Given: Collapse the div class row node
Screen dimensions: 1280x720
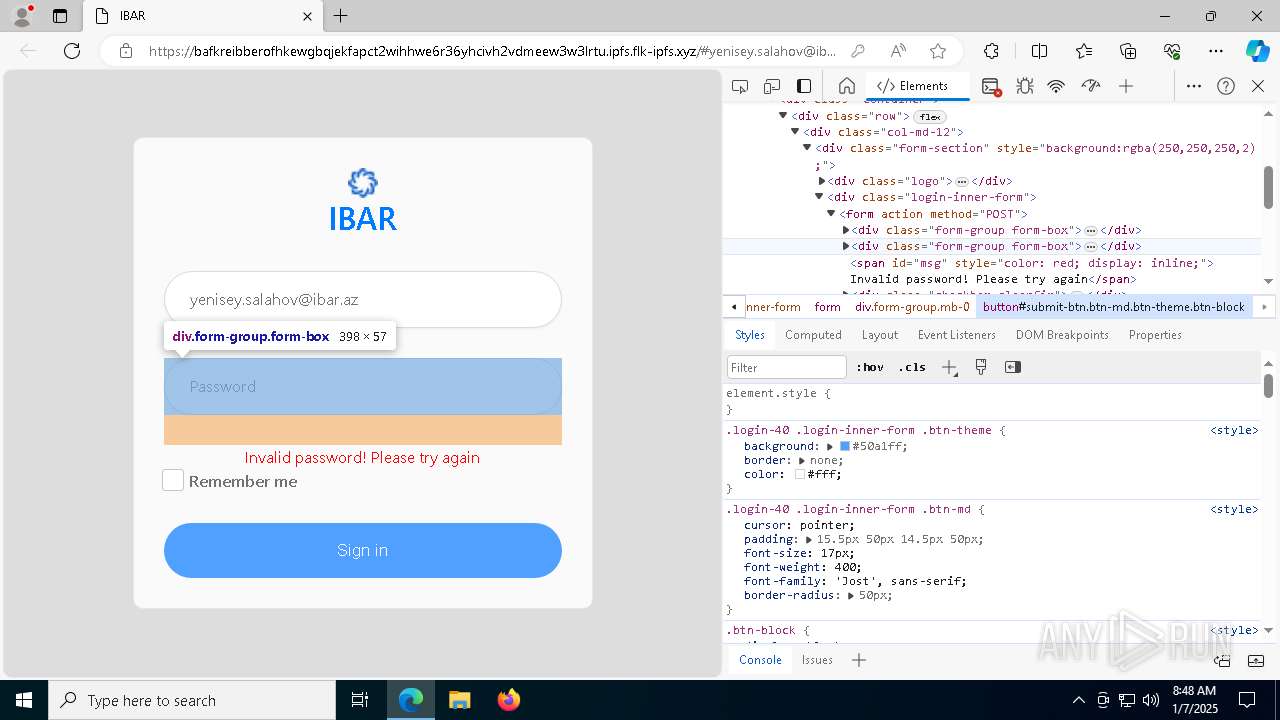Looking at the screenshot, I should (x=783, y=116).
